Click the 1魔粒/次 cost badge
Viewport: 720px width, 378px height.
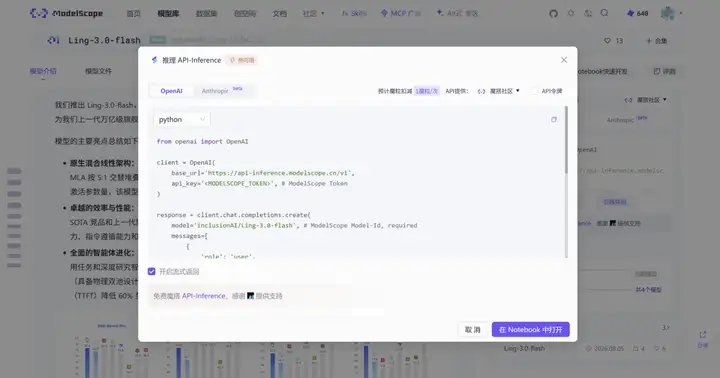pos(427,91)
